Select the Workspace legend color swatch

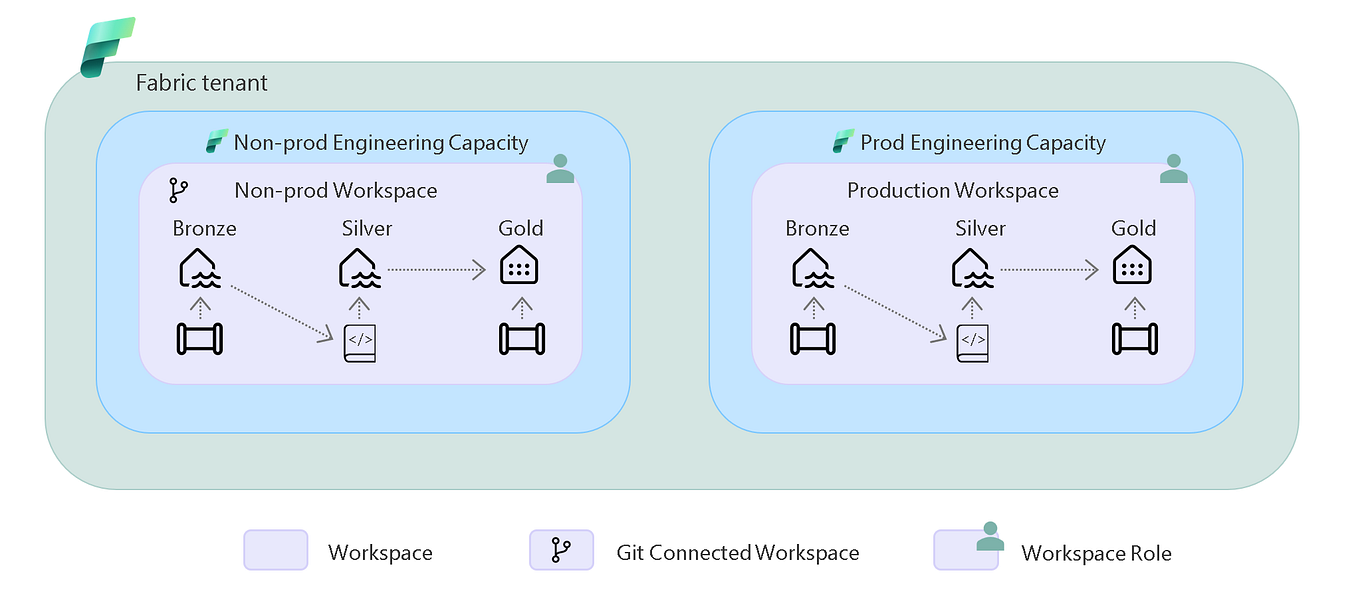(275, 551)
